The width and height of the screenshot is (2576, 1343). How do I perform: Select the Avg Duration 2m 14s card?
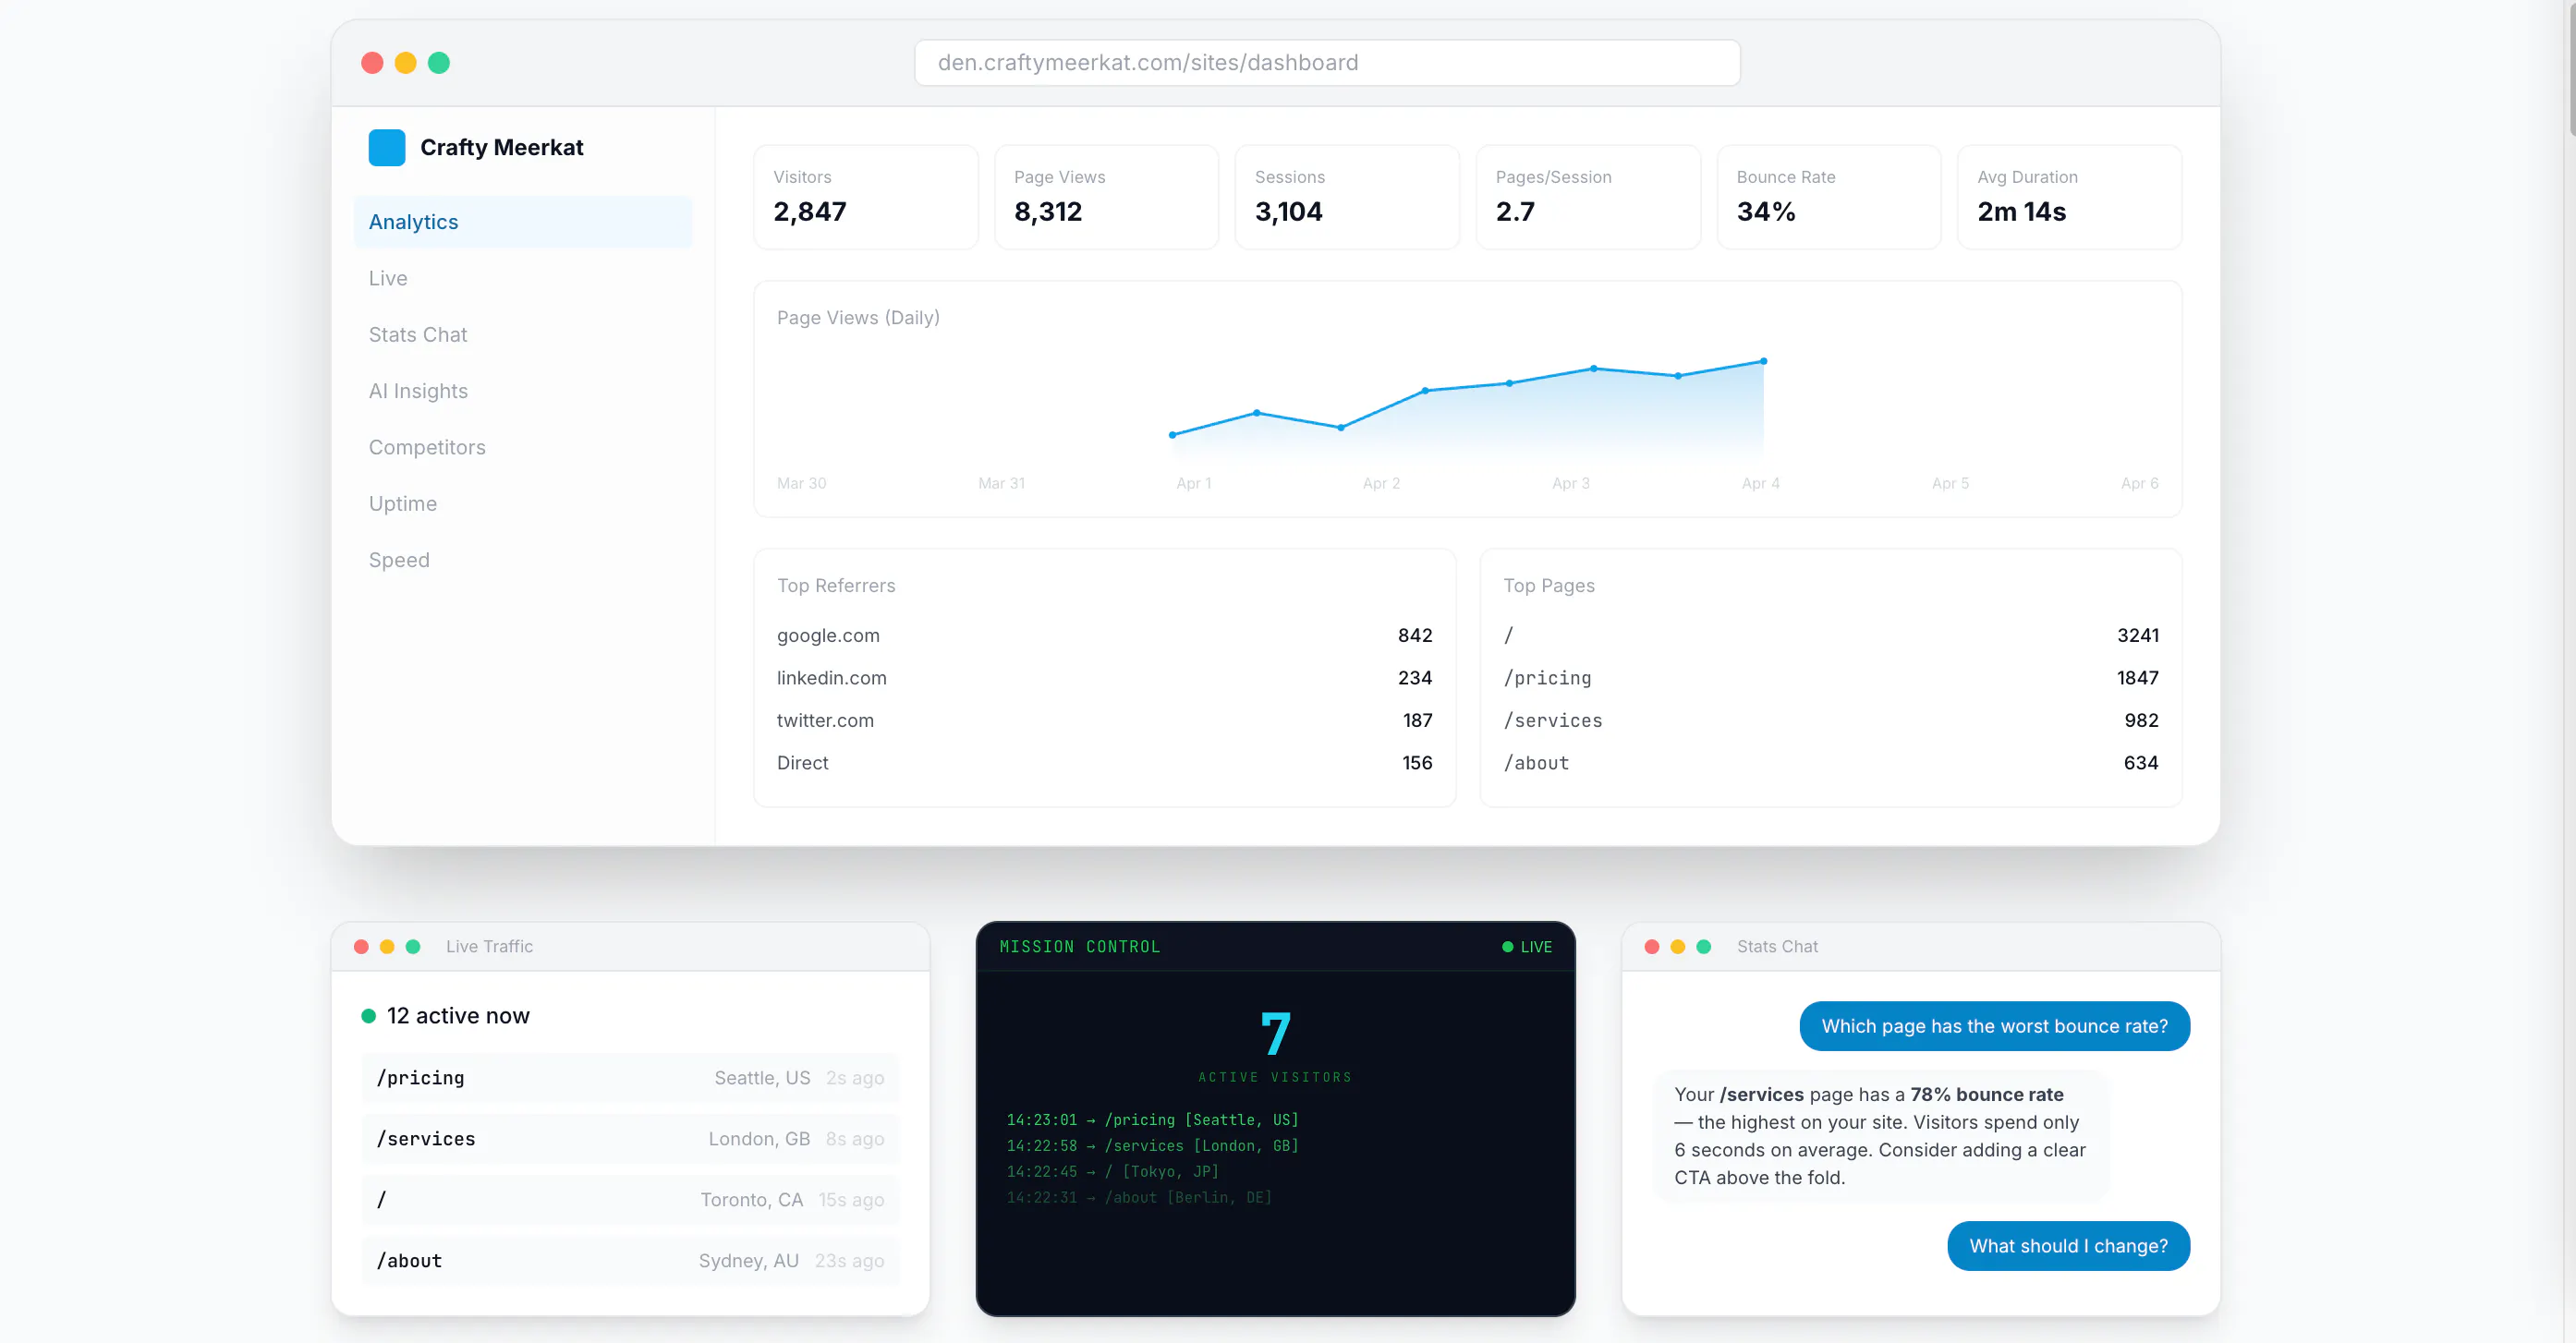[x=2069, y=197]
